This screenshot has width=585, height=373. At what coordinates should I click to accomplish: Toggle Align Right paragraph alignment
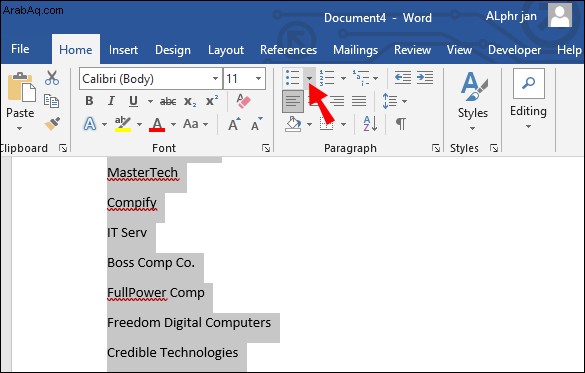(337, 101)
